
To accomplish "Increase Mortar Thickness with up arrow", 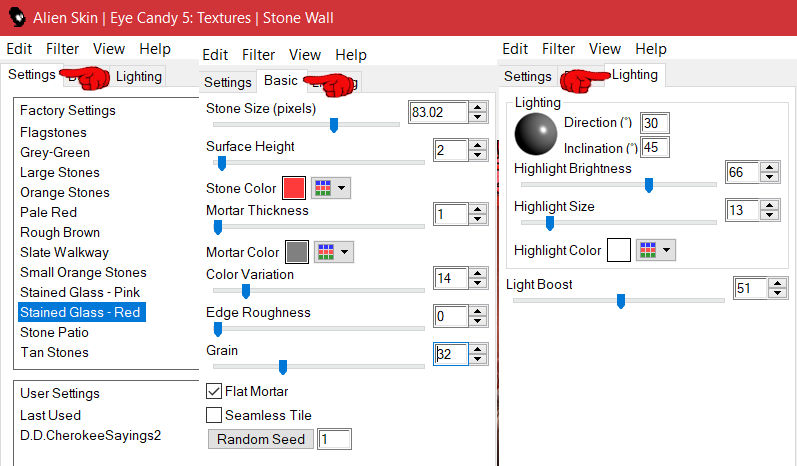I will point(477,209).
